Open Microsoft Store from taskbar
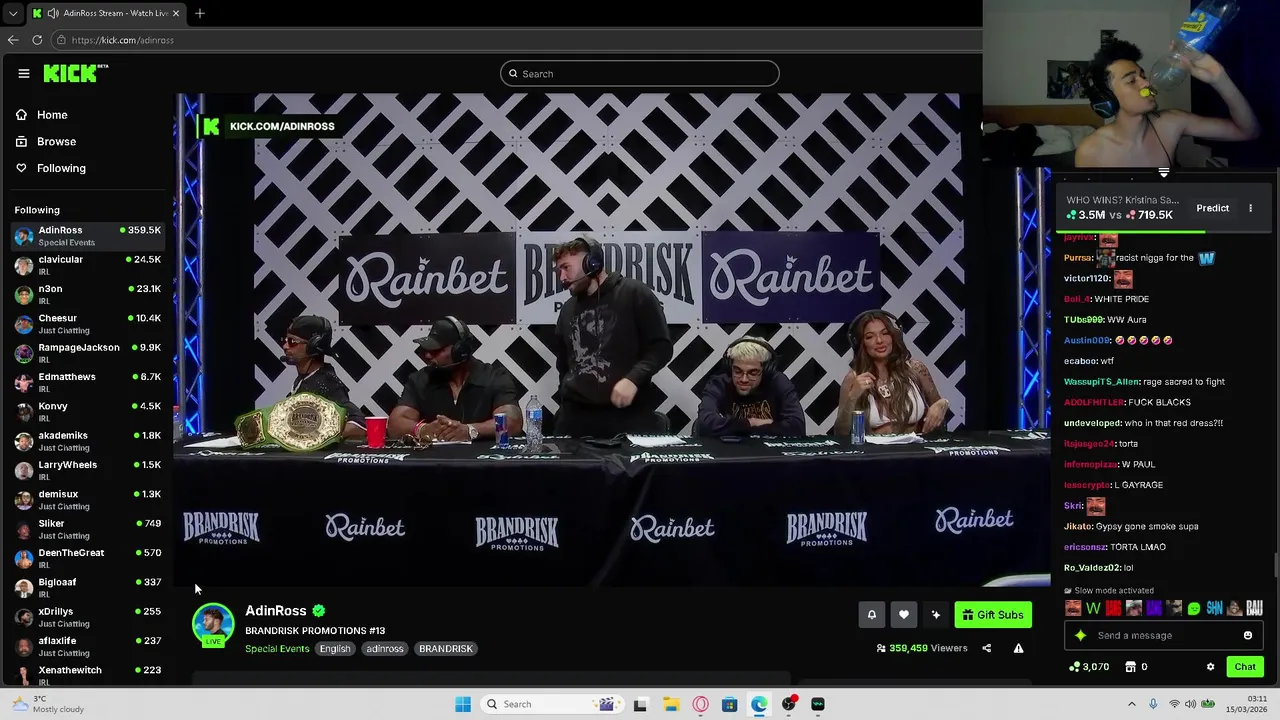Image resolution: width=1280 pixels, height=720 pixels. coord(729,704)
